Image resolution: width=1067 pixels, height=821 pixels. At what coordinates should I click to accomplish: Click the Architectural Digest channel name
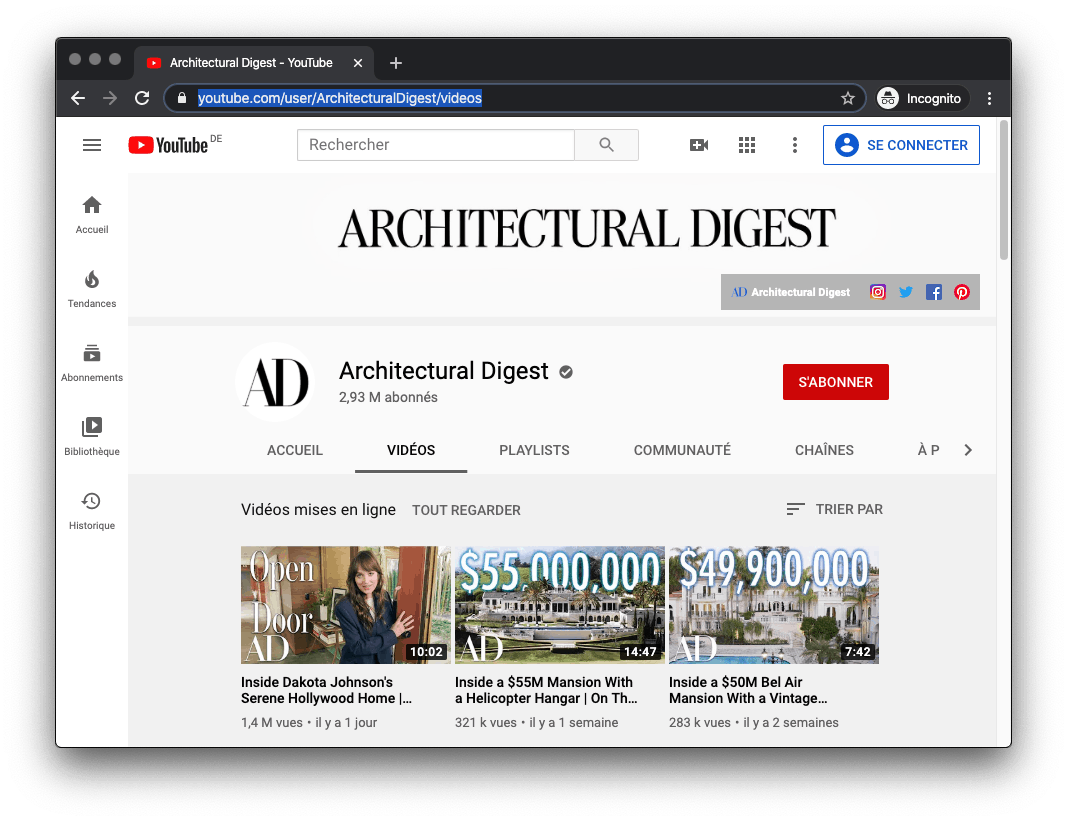pyautogui.click(x=444, y=371)
